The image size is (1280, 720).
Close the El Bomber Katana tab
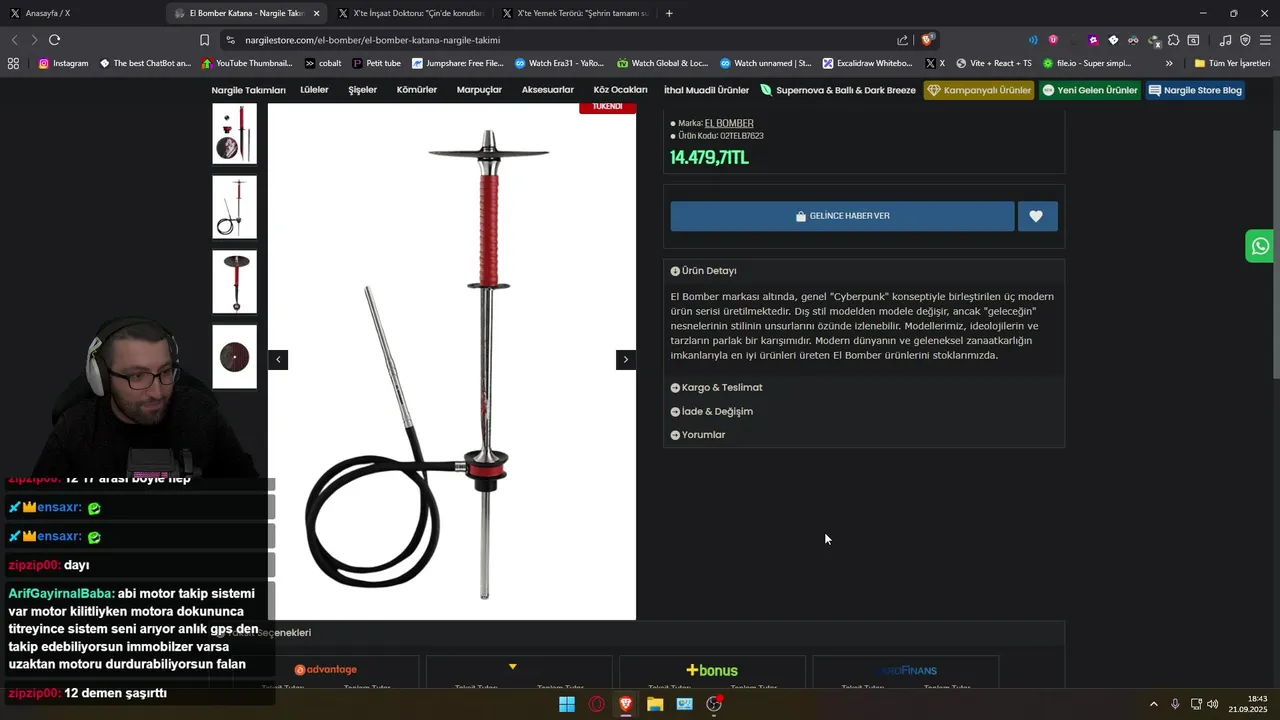(317, 13)
